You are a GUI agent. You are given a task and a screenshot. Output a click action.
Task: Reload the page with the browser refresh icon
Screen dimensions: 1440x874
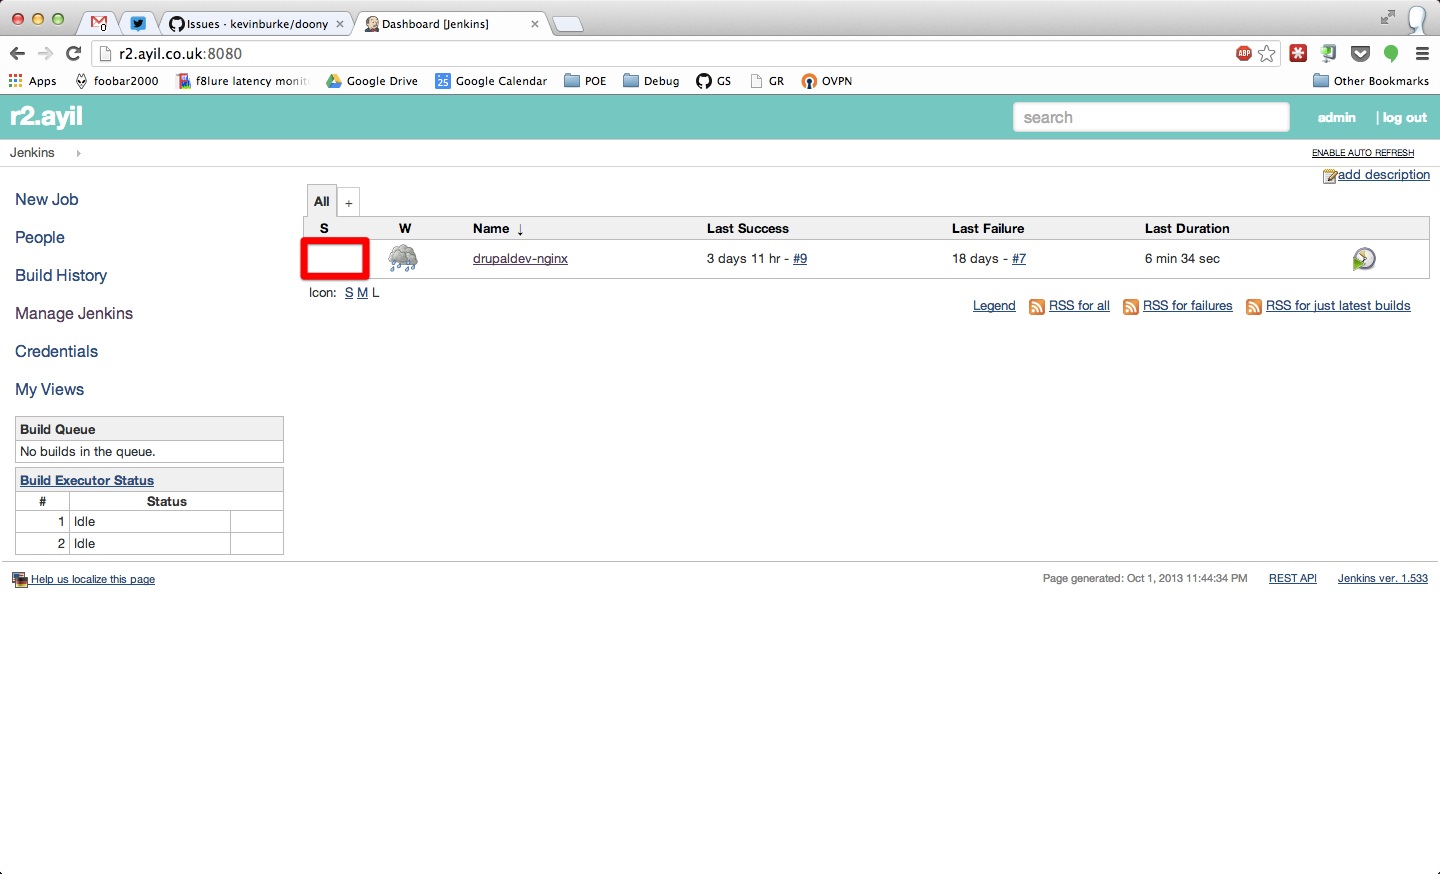point(73,54)
